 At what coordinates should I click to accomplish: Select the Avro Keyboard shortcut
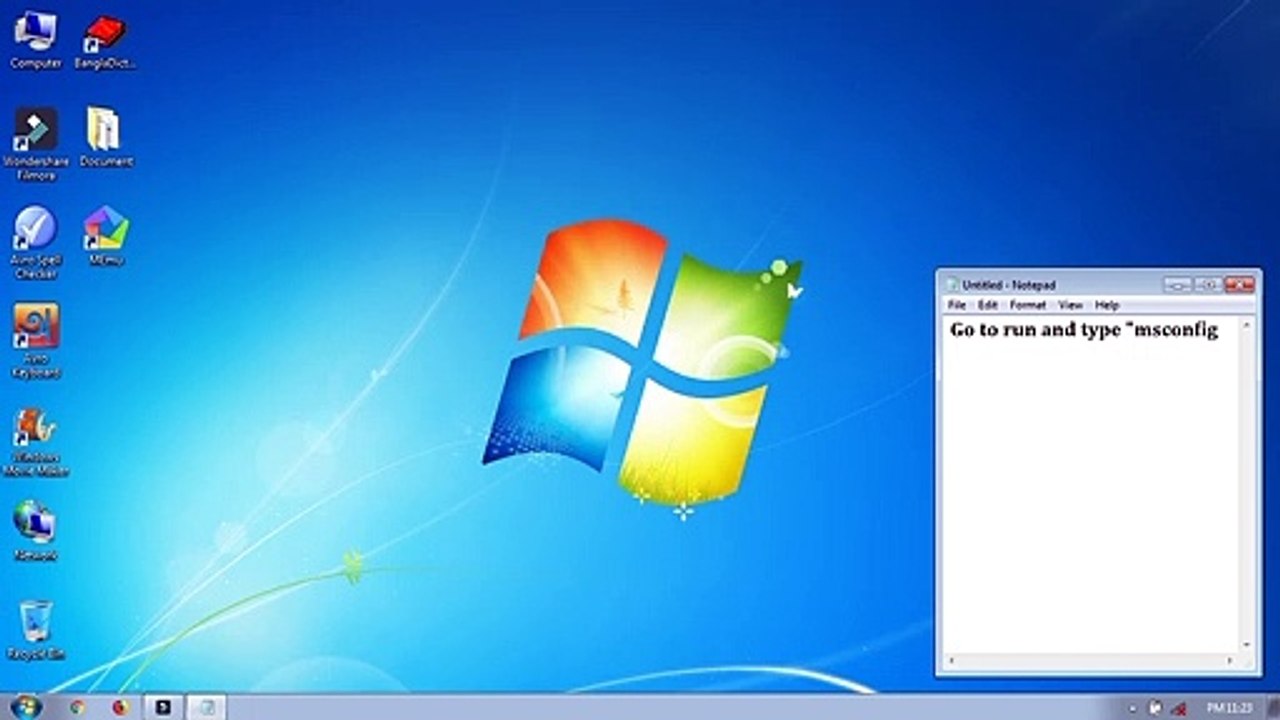coord(36,341)
